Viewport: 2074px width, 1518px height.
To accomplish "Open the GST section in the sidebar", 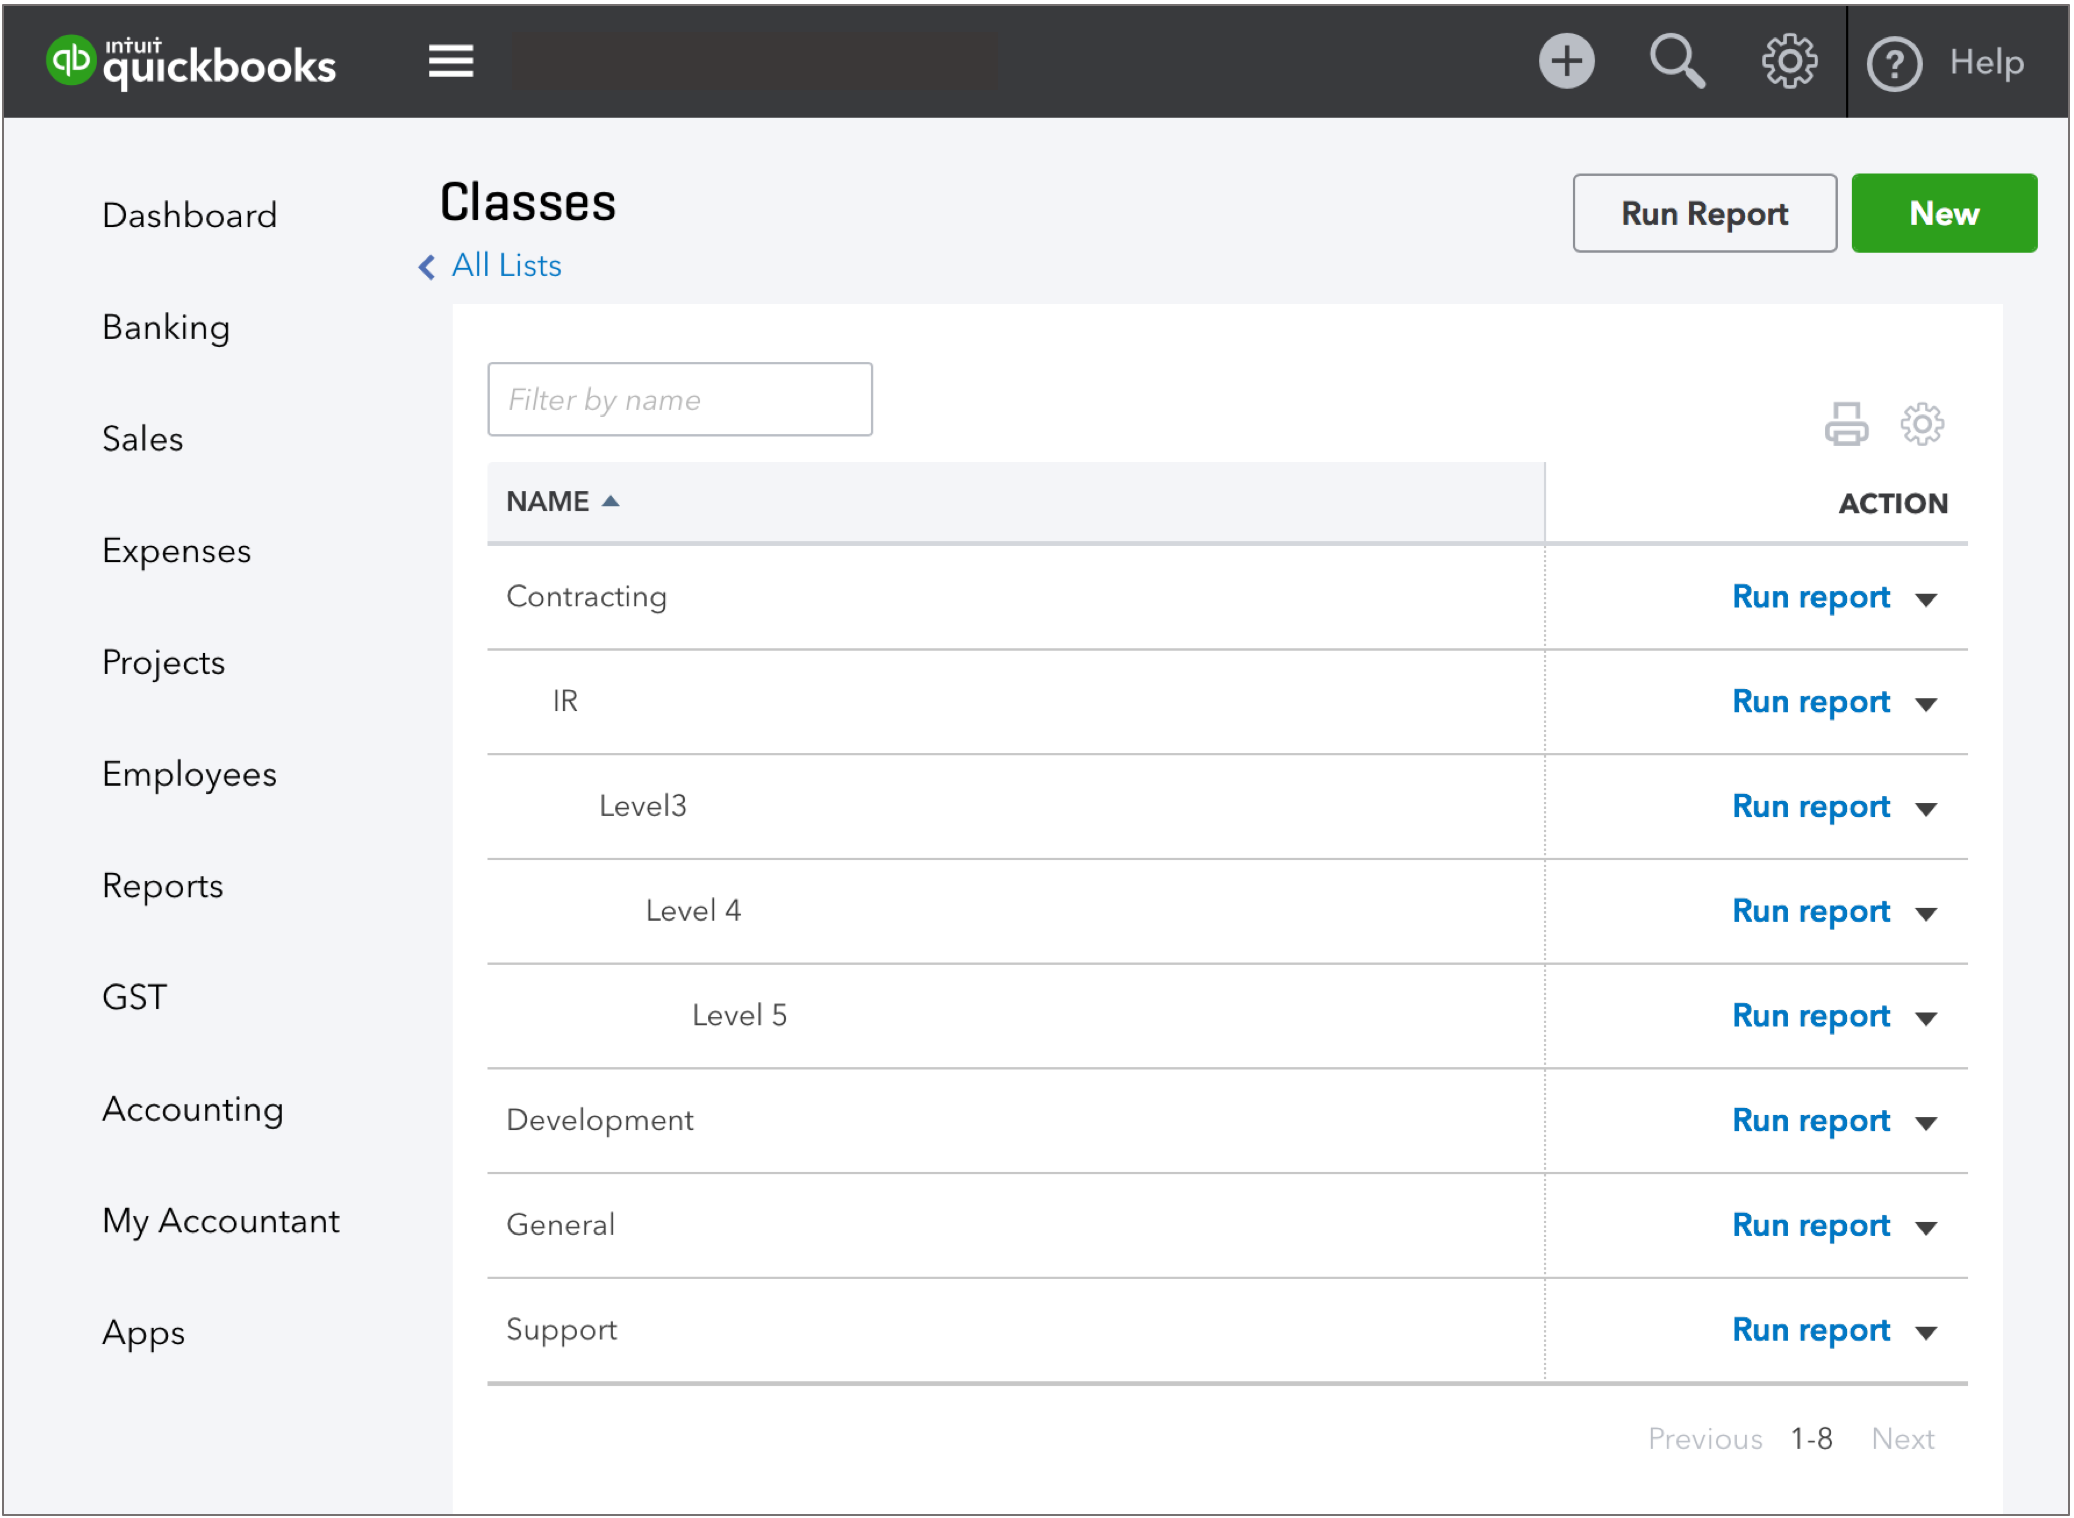I will click(x=133, y=997).
